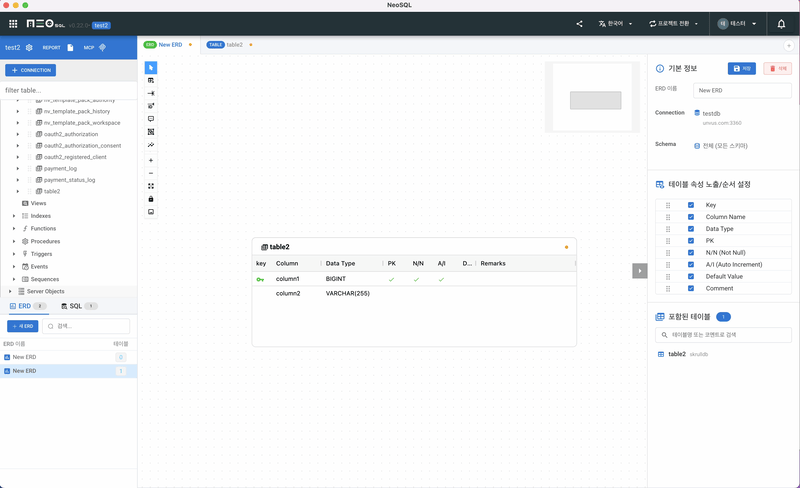The height and width of the screenshot is (488, 800).
Task: Click the zoom in plus icon
Action: 151,160
